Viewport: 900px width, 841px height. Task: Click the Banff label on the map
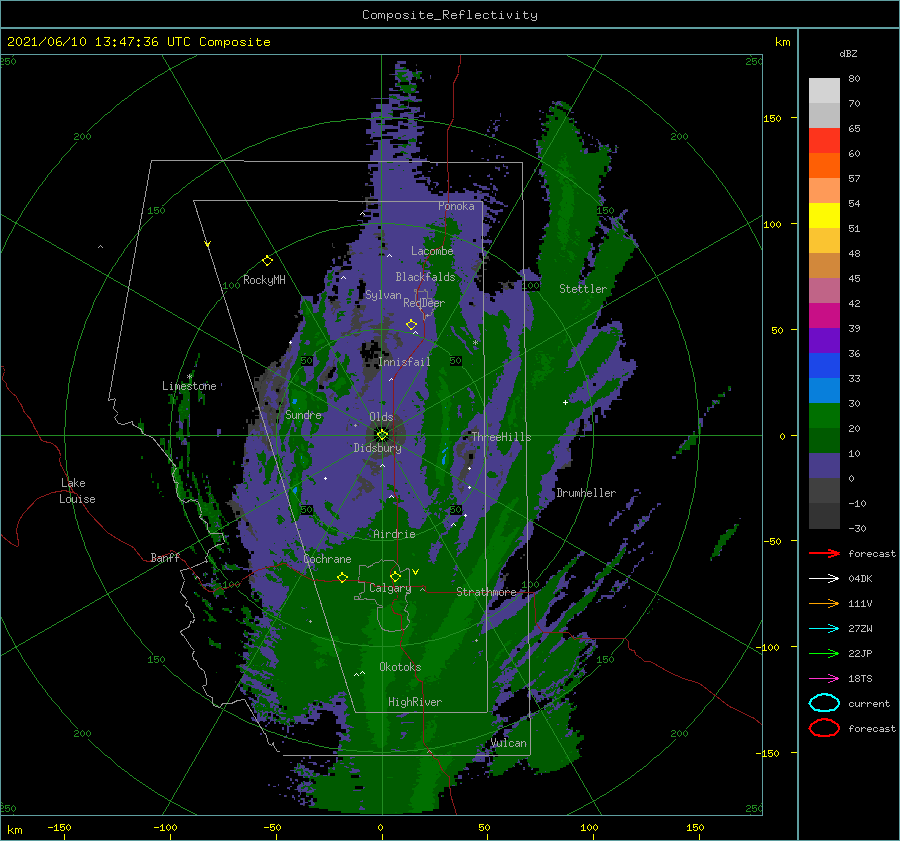[165, 557]
